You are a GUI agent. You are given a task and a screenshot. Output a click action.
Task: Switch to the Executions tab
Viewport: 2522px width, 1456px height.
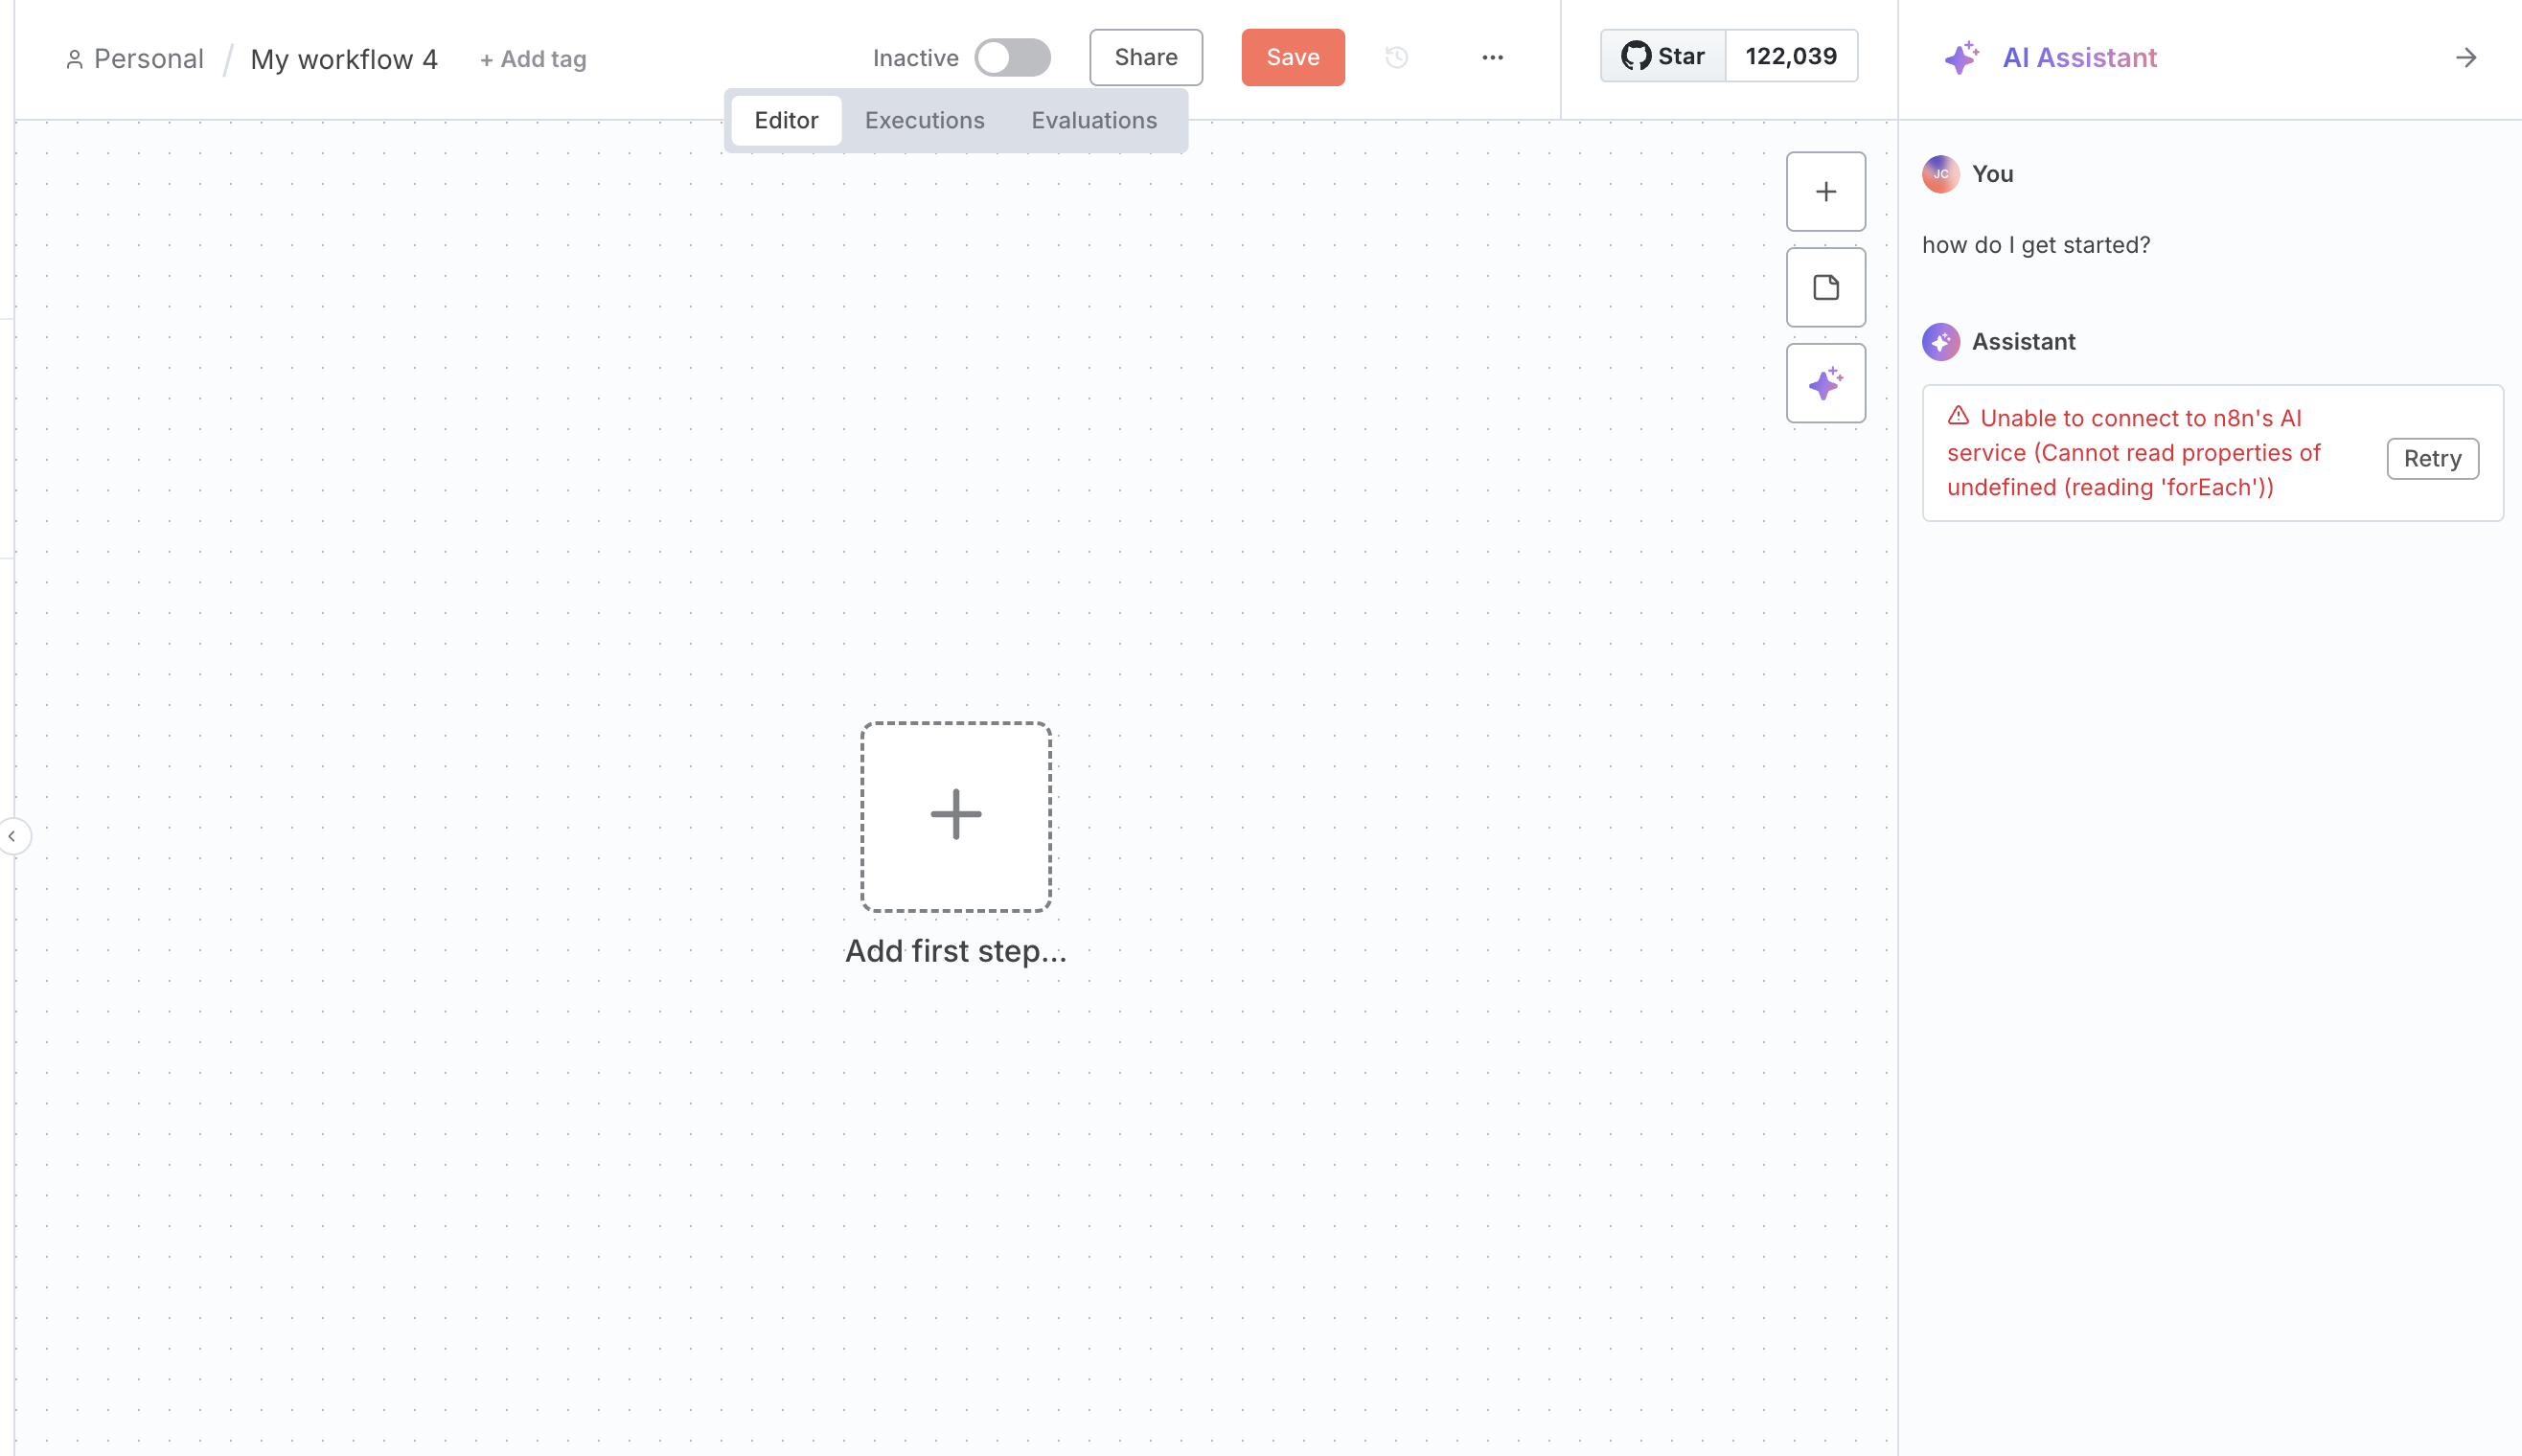coord(924,121)
